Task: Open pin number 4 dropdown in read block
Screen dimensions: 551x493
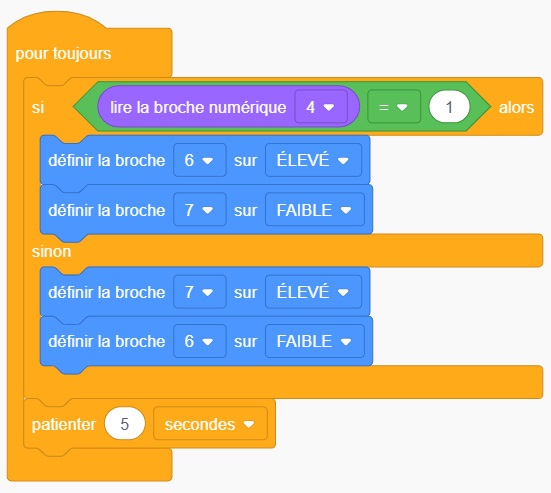Action: (321, 107)
